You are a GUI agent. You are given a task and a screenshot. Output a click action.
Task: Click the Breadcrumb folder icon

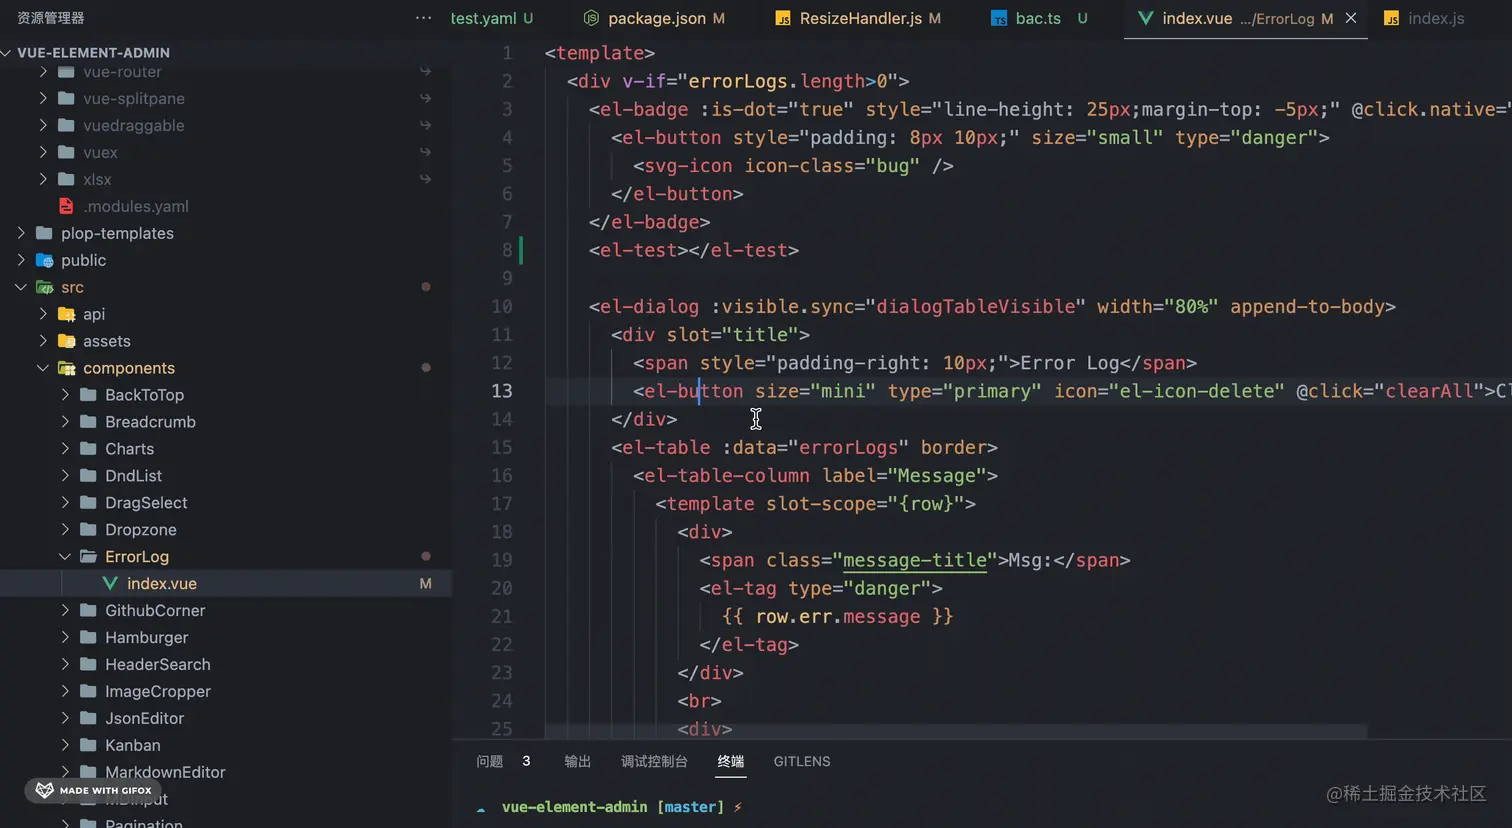tap(88, 422)
